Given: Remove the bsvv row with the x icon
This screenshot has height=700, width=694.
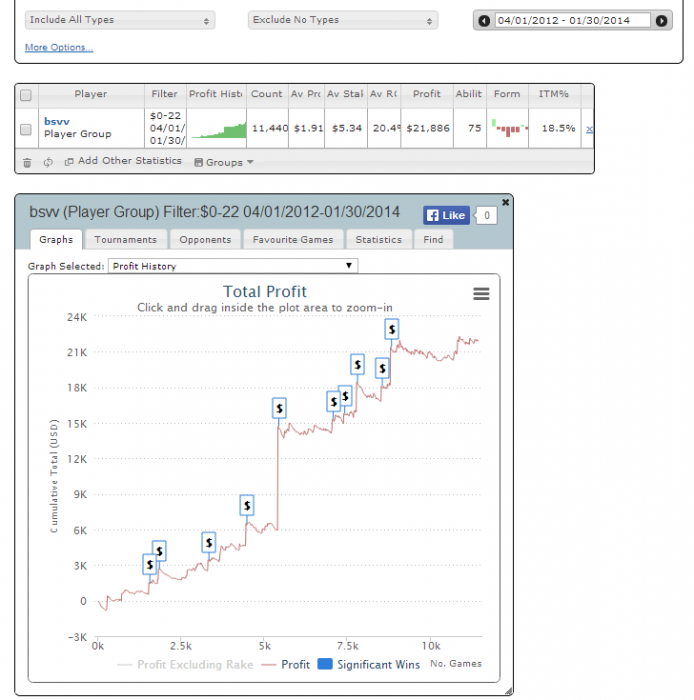Looking at the screenshot, I should 589,129.
